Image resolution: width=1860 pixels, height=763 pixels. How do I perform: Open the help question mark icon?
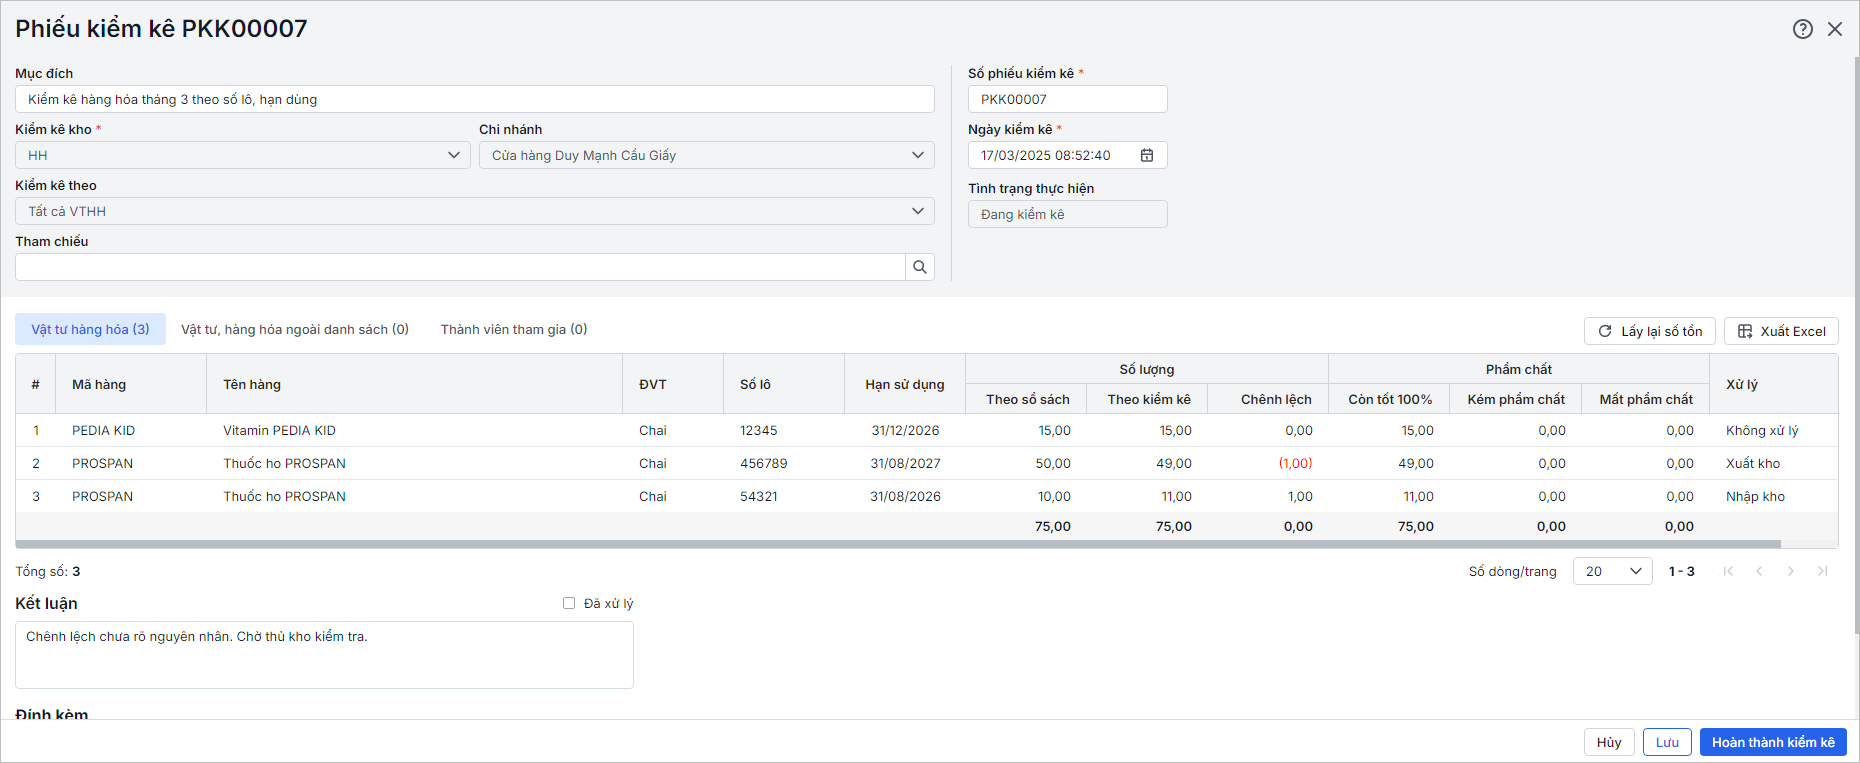1802,29
